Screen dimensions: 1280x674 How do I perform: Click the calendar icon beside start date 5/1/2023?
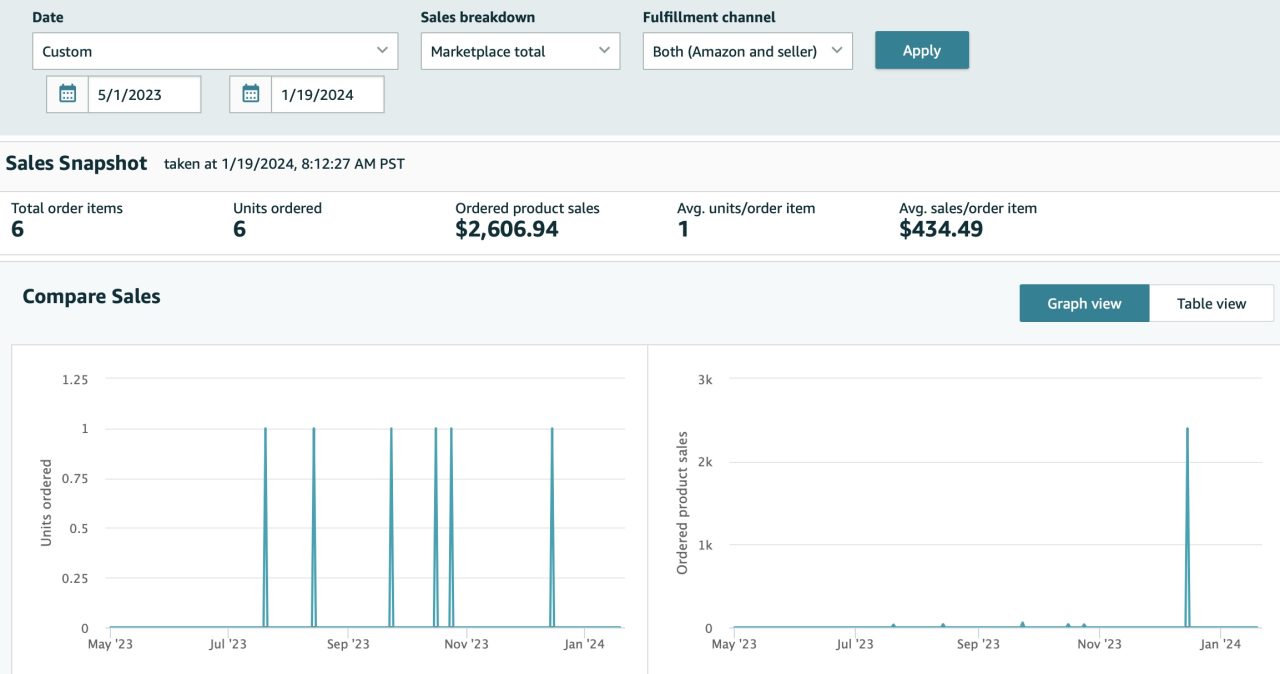[68, 95]
